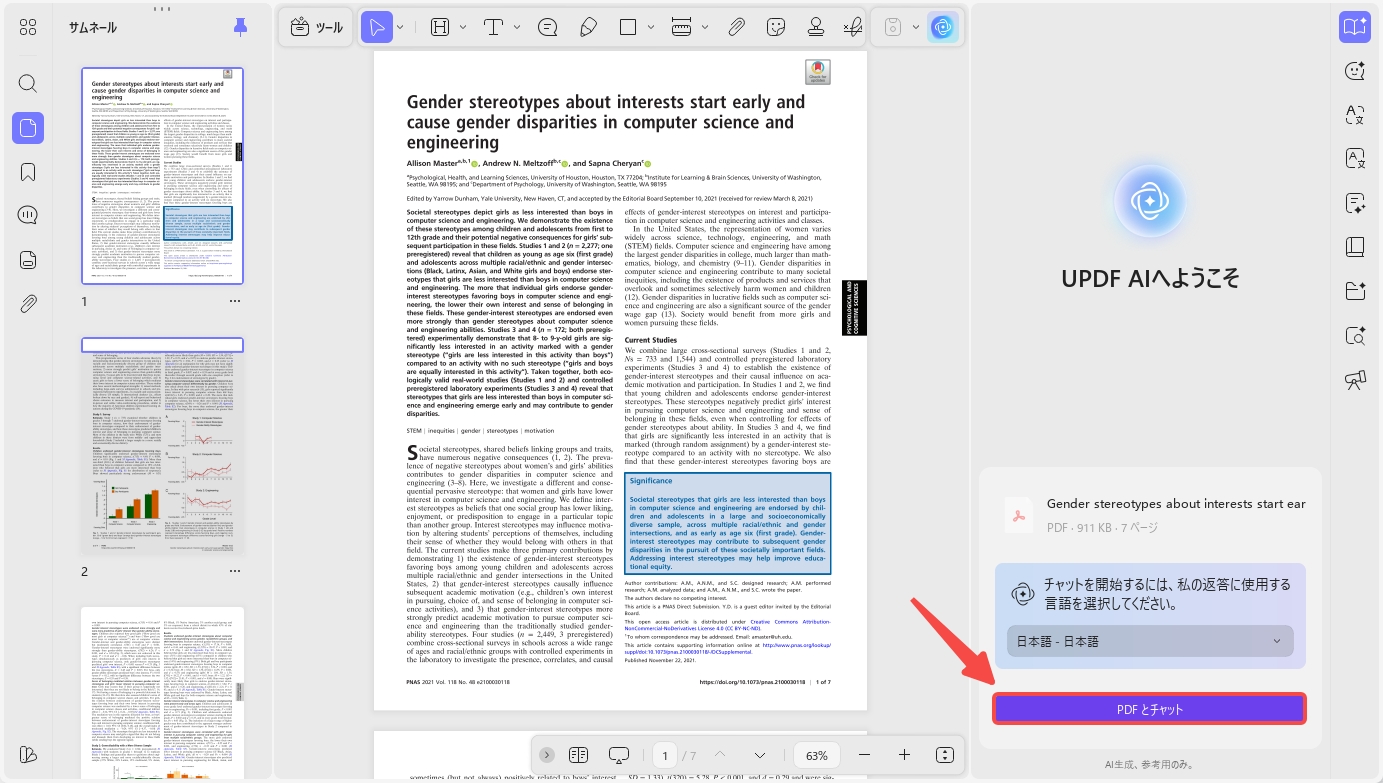1383x783 pixels.
Task: Expand the save options dropdown
Action: [x=916, y=27]
